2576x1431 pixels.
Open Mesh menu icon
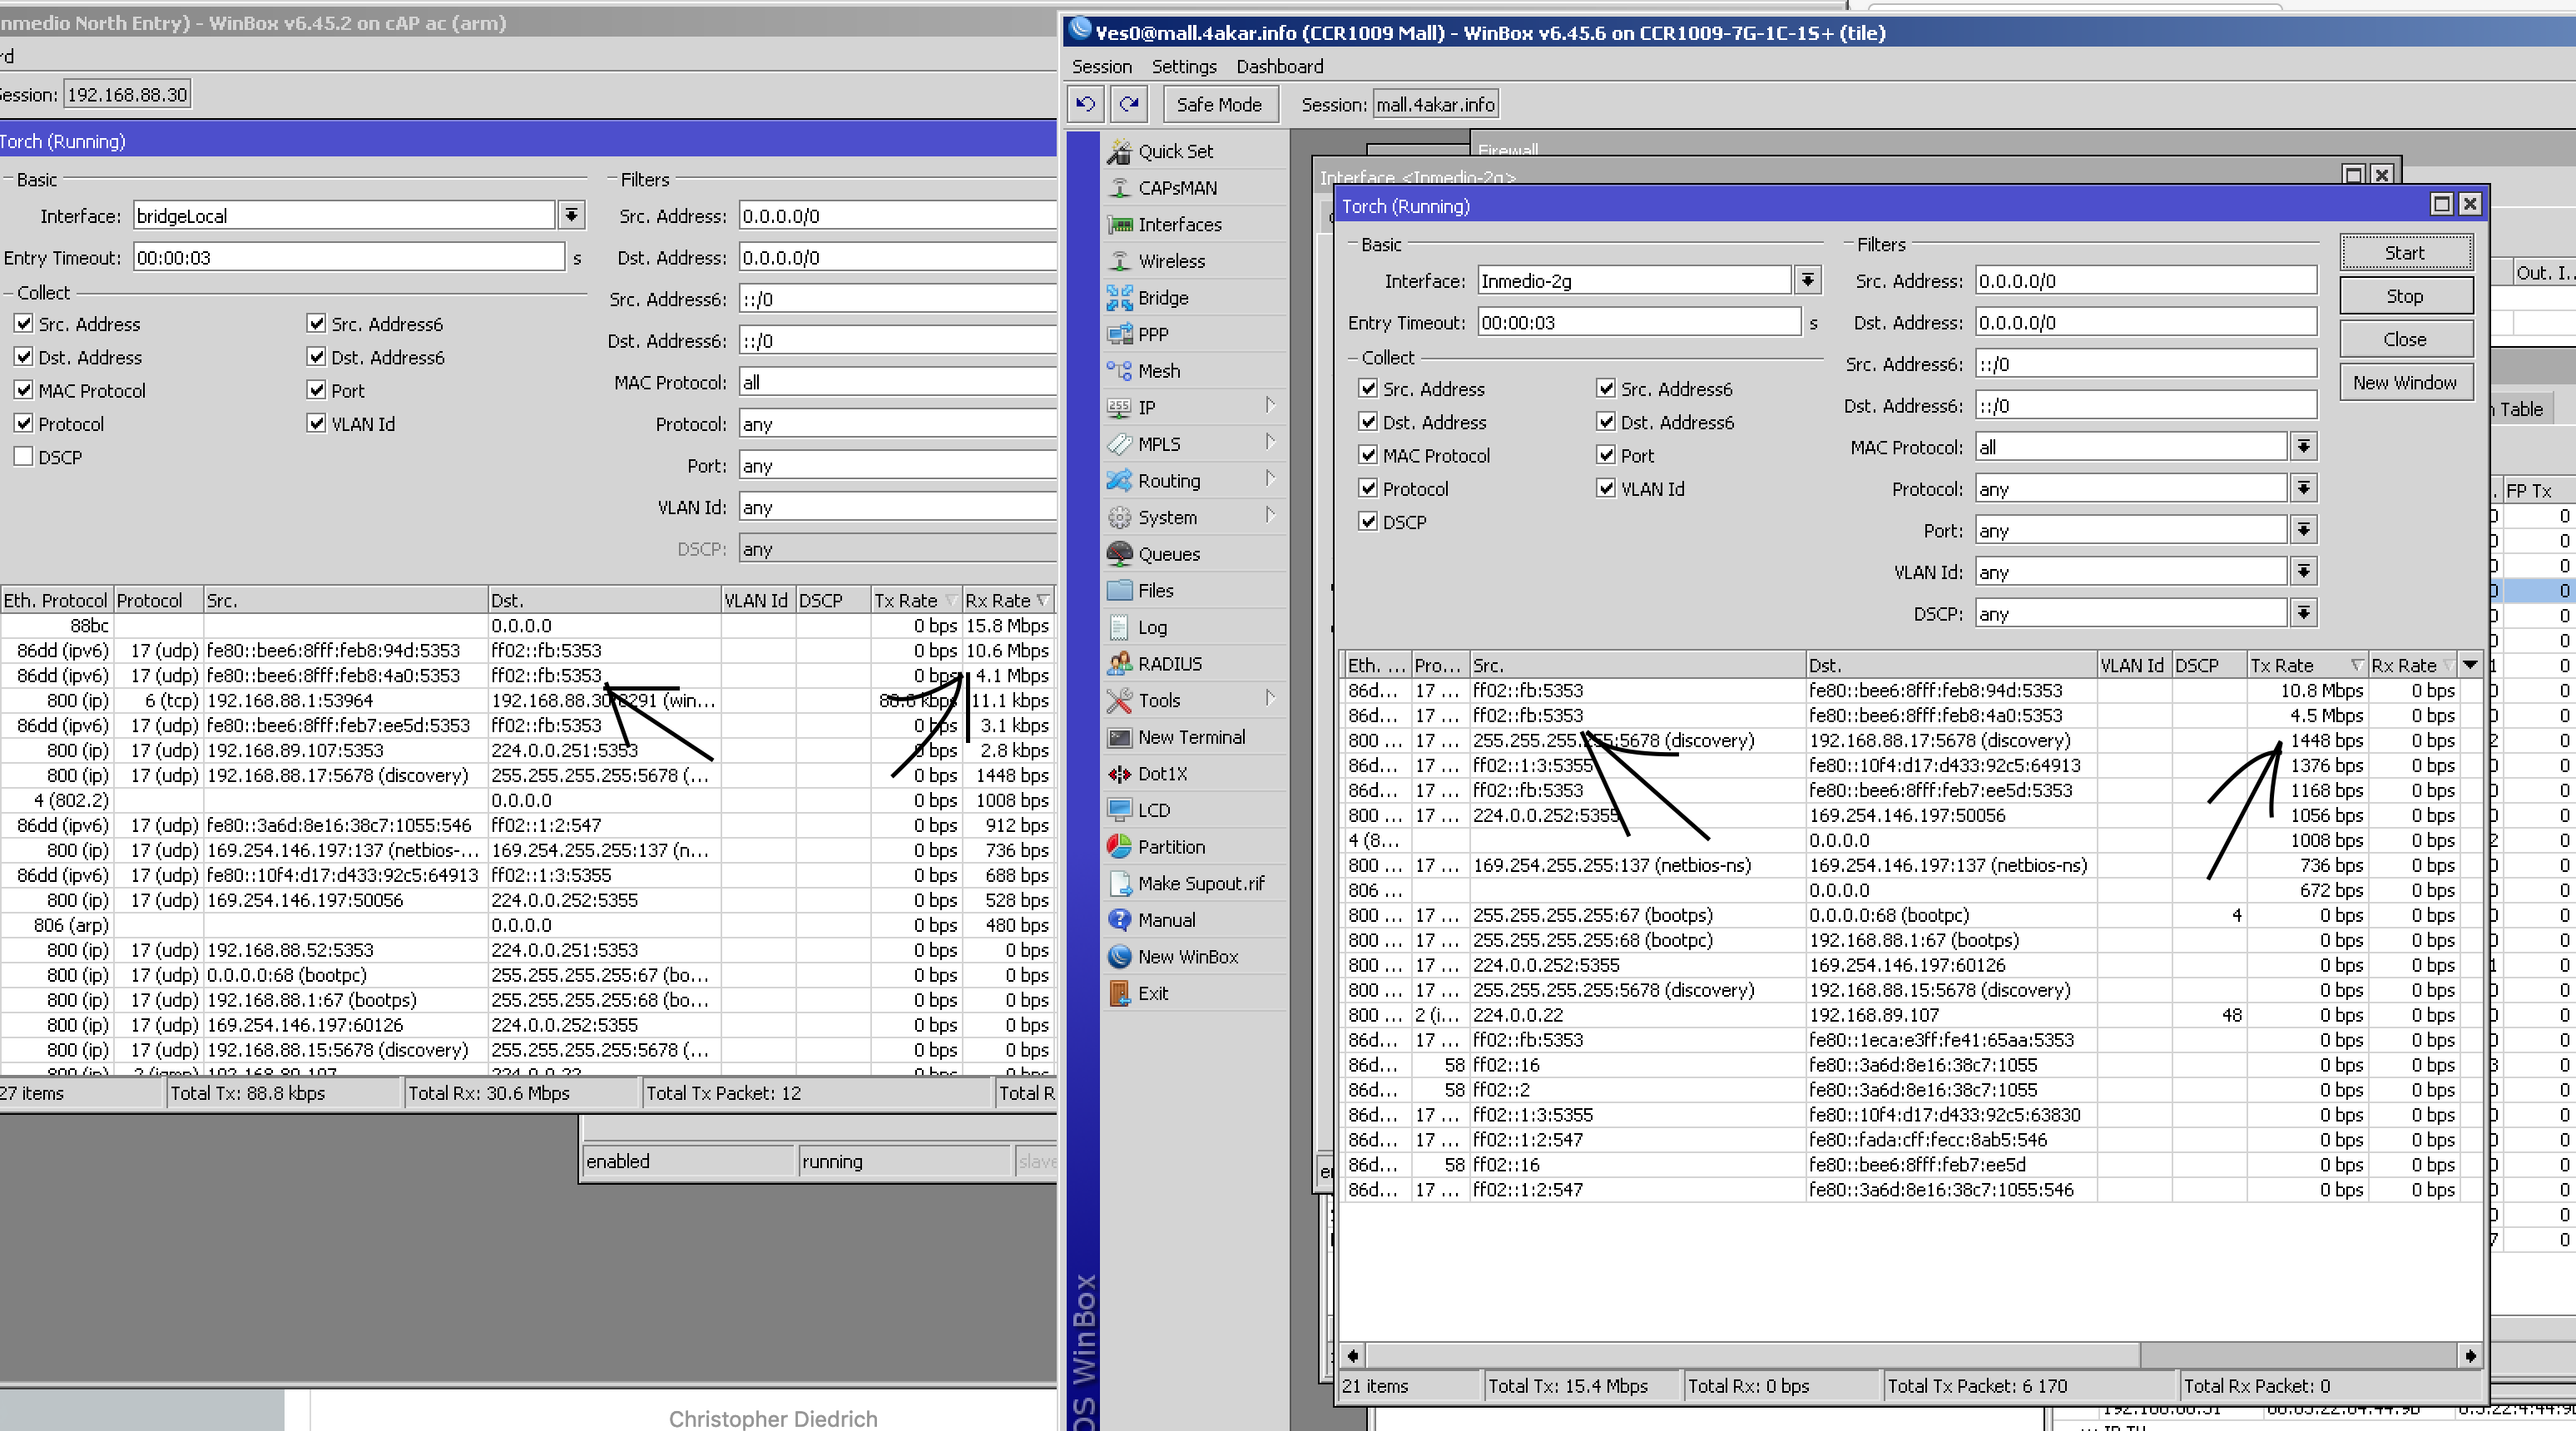[x=1119, y=371]
